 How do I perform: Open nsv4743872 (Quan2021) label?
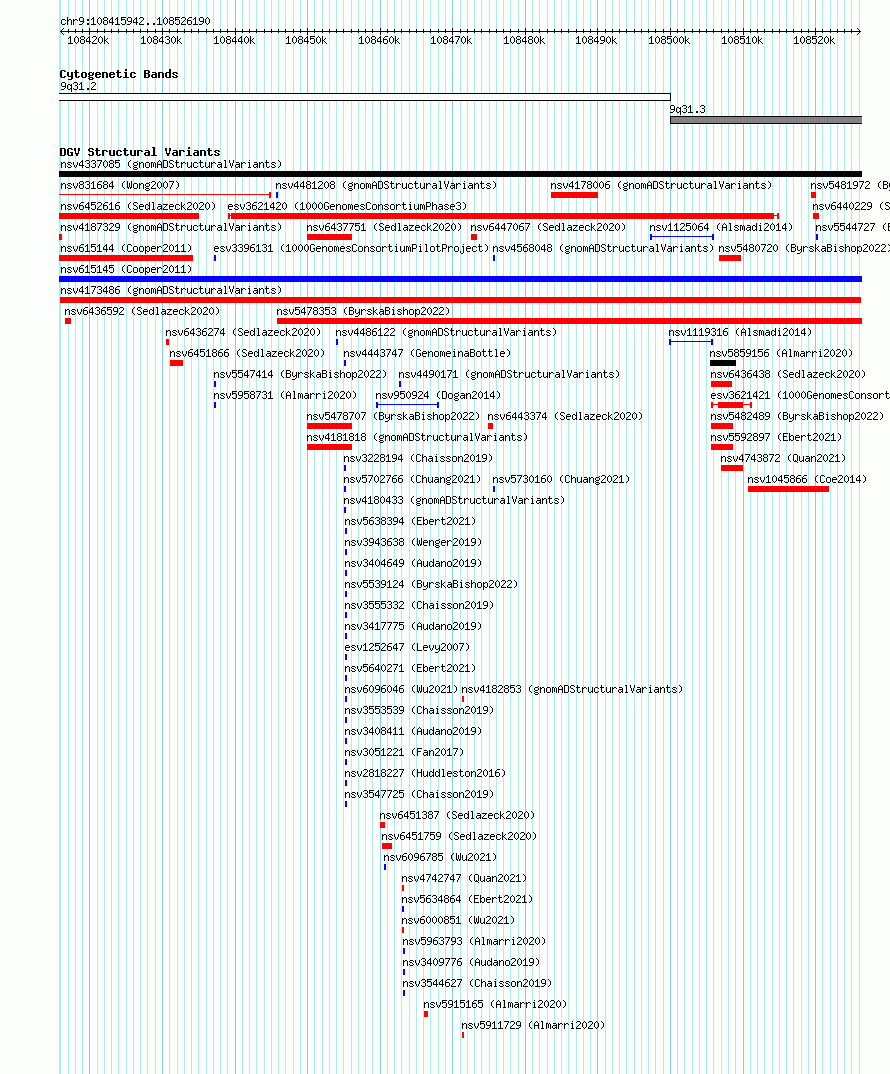[x=783, y=459]
